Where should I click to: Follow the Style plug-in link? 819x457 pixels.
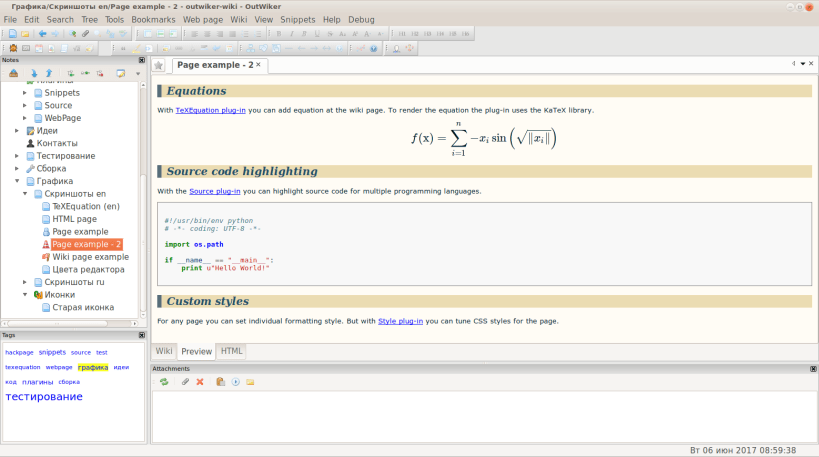[400, 321]
